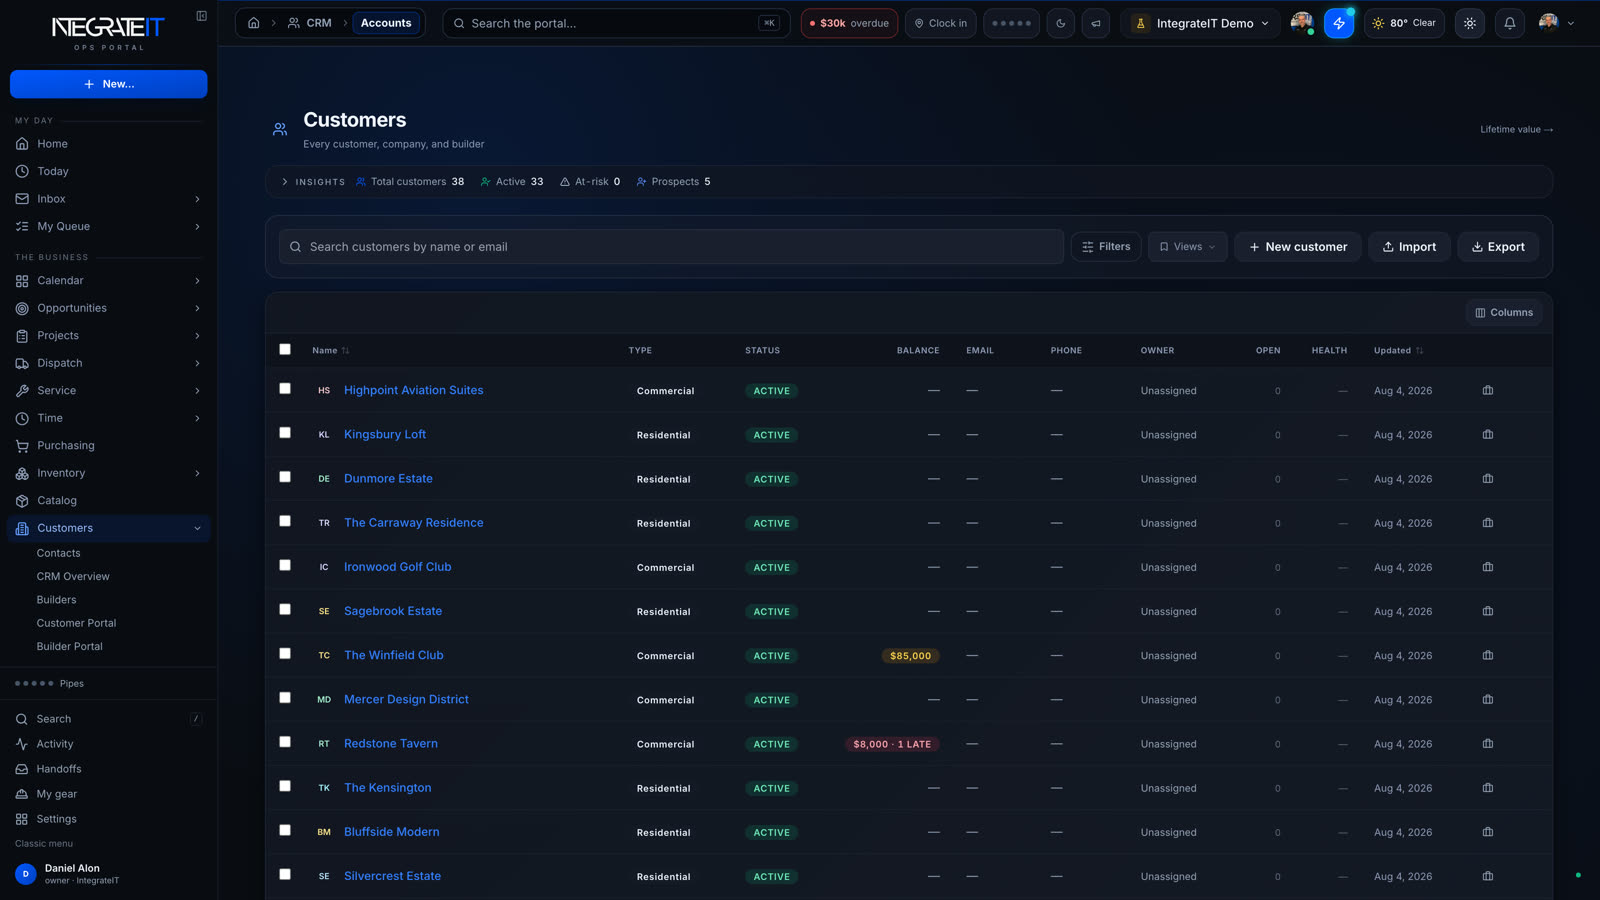Expand Inbox submenu chevron
1600x900 pixels.
[197, 199]
